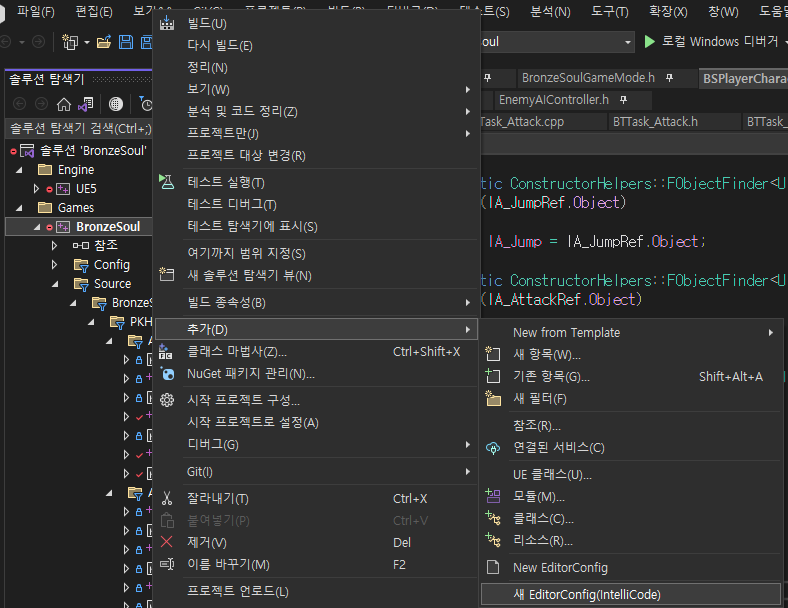Click the 모듈(M) icon
Viewport: 788px width, 608px height.
(493, 496)
